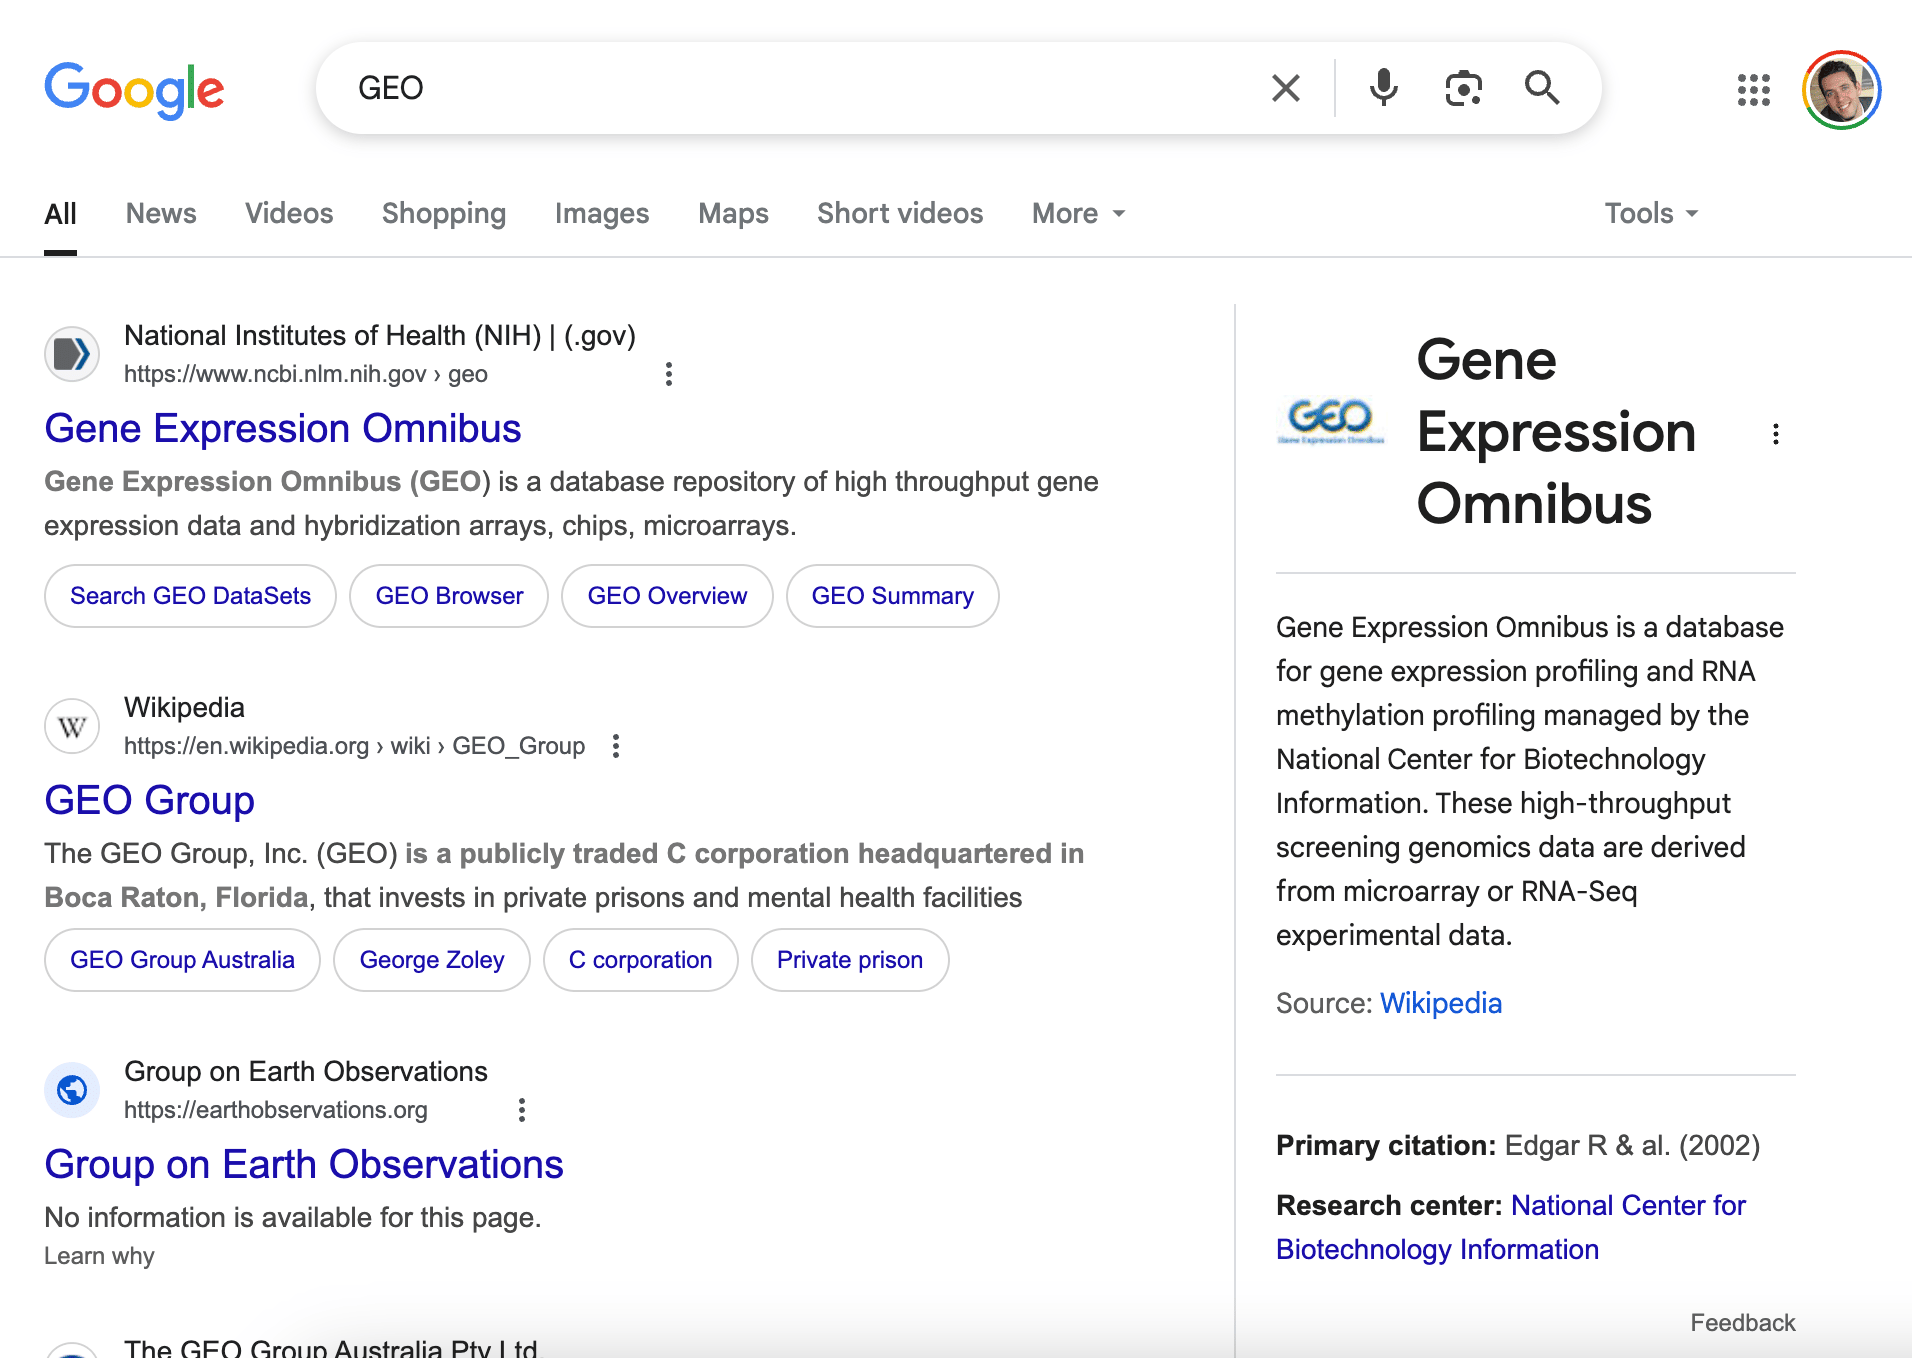The height and width of the screenshot is (1358, 1912).
Task: Select the All tab
Action: 60,214
